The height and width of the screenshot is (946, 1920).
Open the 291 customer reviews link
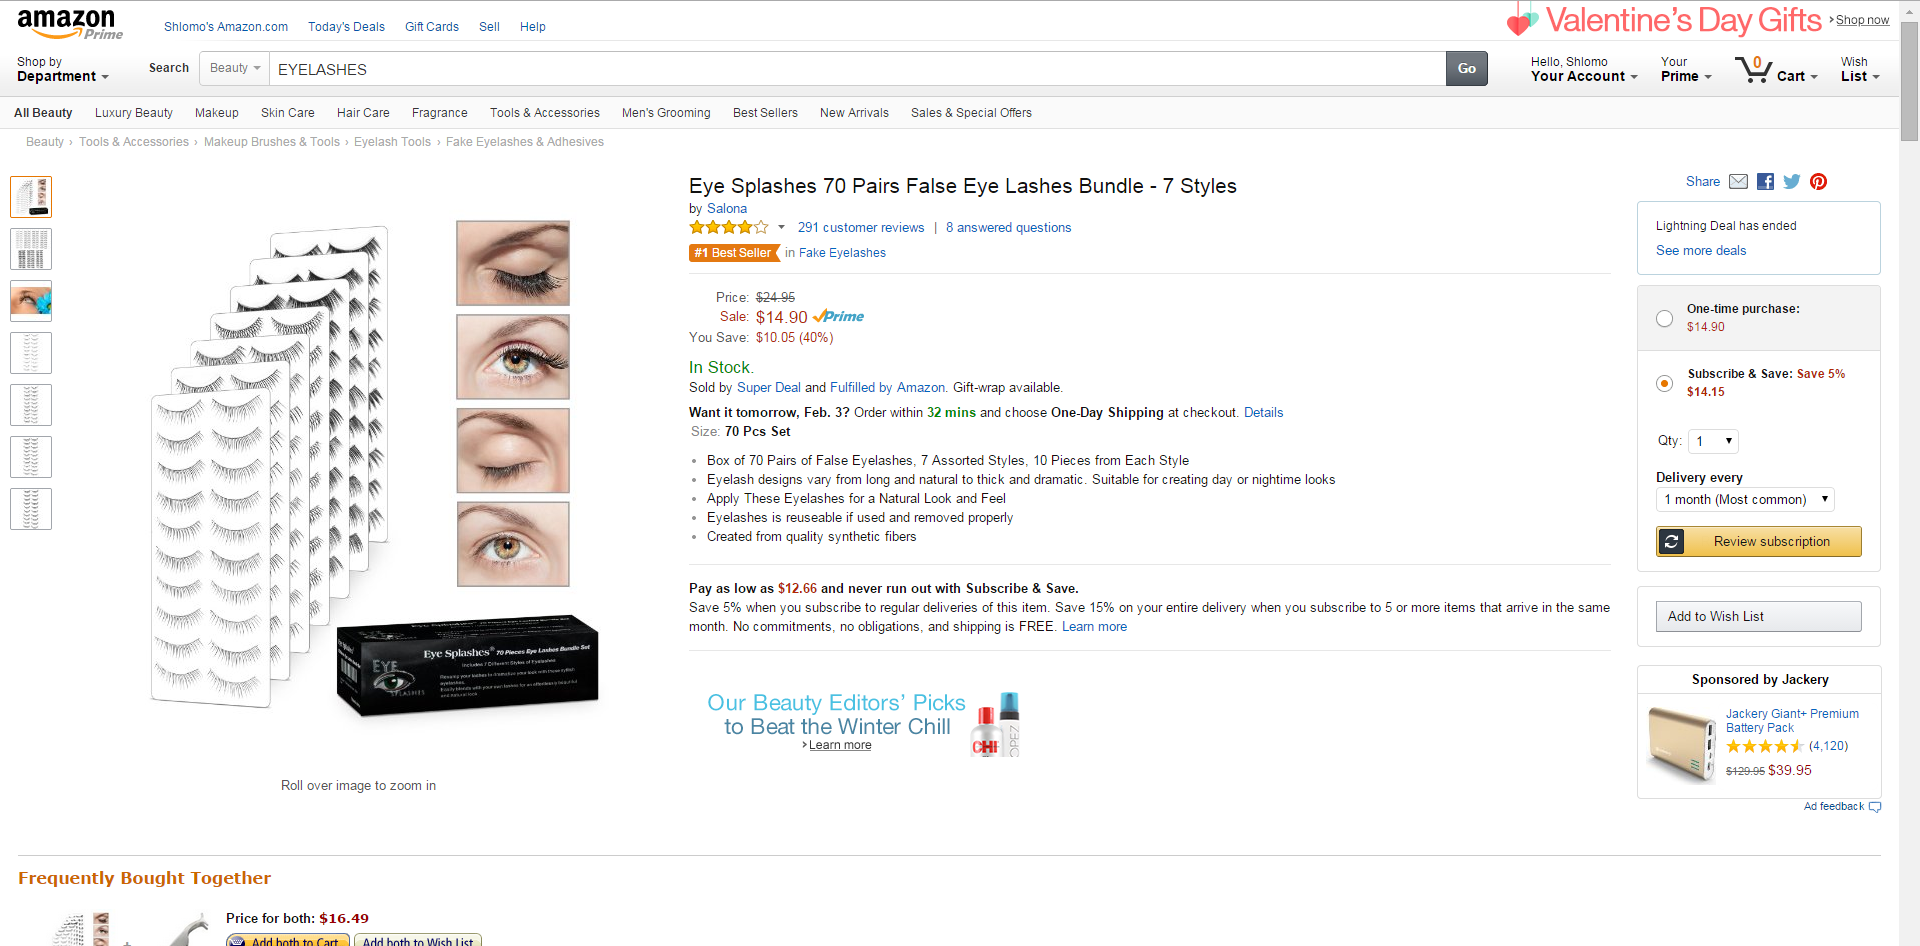point(860,227)
